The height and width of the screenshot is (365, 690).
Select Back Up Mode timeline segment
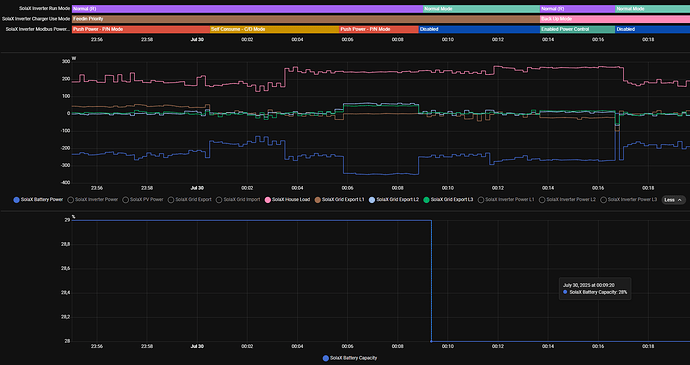[x=615, y=19]
